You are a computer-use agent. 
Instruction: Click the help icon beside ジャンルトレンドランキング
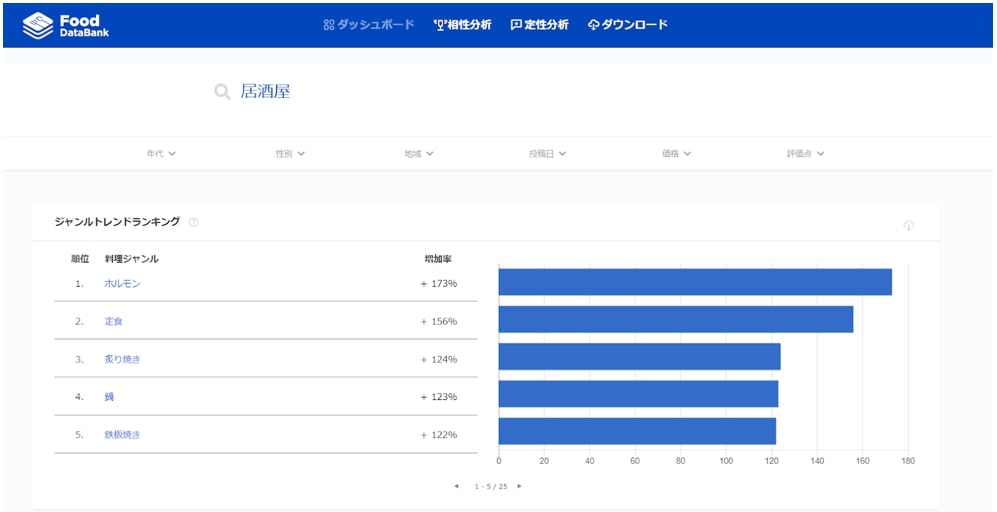pyautogui.click(x=194, y=222)
